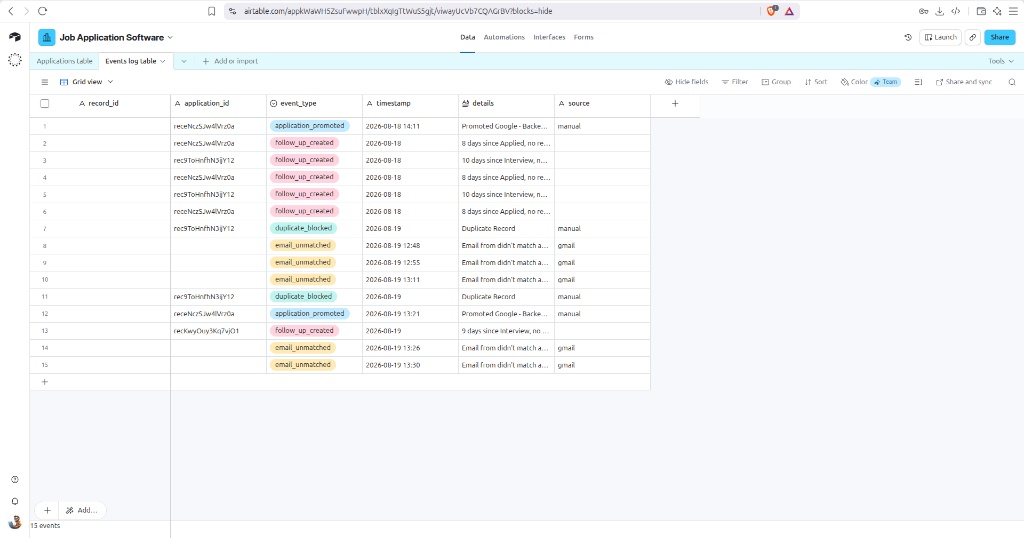Image resolution: width=1024 pixels, height=538 pixels.
Task: Click the Duplicate Record details in row 11
Action: click(x=506, y=296)
